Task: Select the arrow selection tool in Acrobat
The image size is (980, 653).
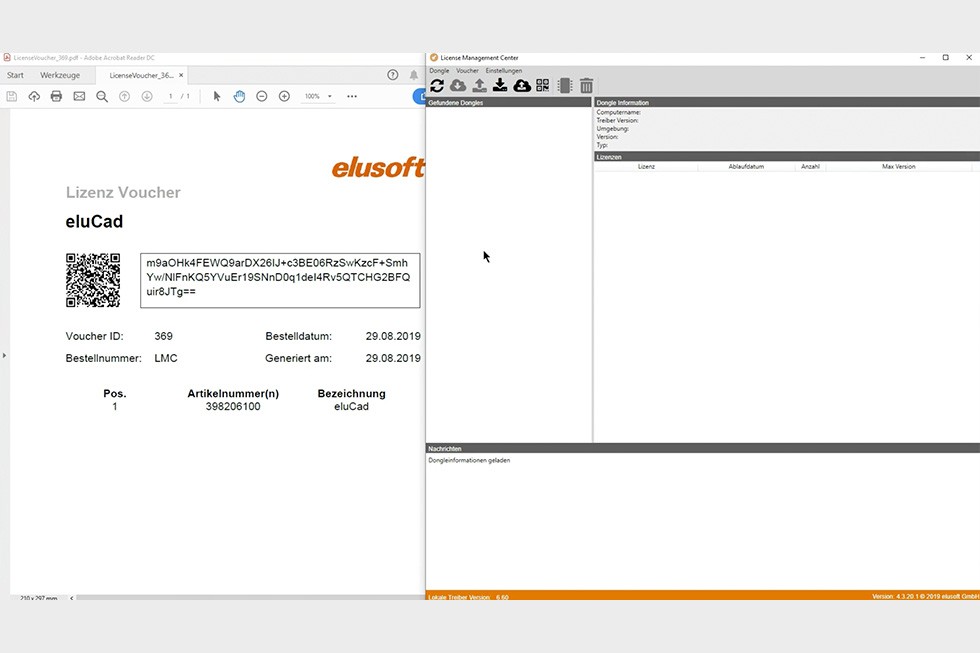Action: 216,96
